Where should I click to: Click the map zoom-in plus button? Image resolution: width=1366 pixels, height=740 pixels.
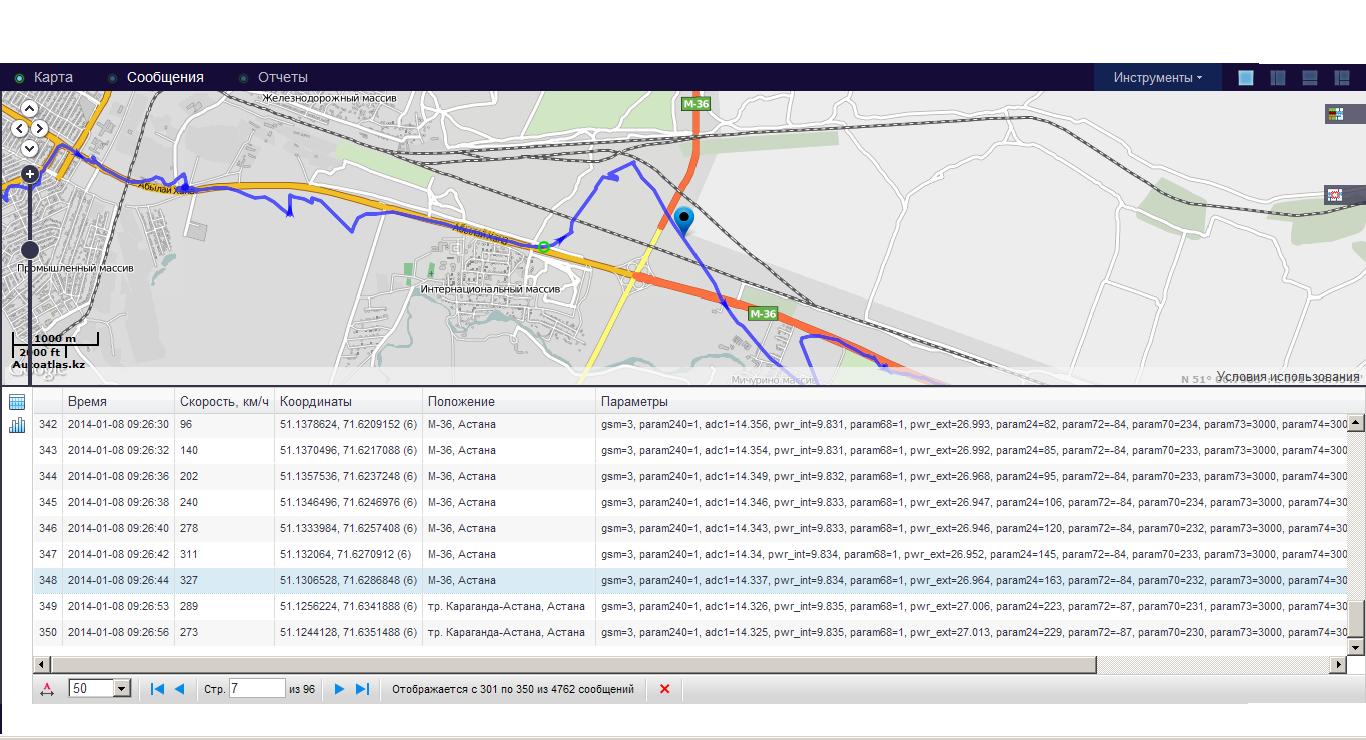click(x=30, y=174)
